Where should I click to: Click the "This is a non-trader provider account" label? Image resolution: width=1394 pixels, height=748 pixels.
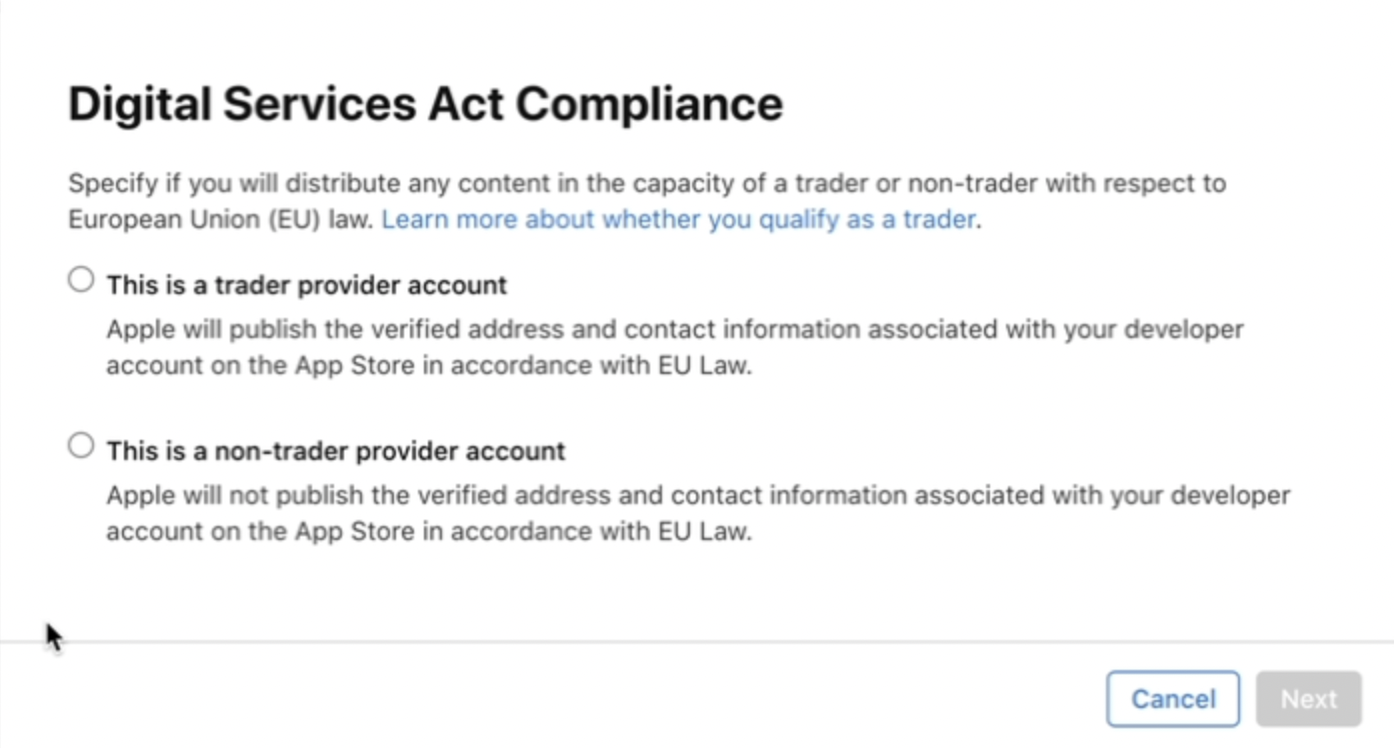coord(336,451)
